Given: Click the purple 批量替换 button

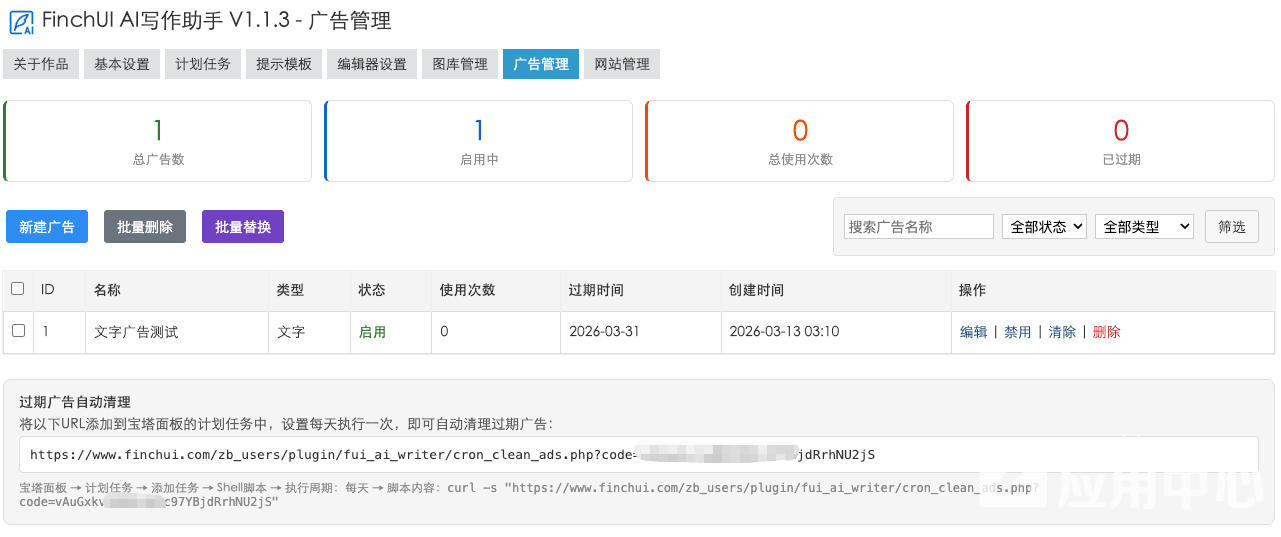Looking at the screenshot, I should pos(243,227).
